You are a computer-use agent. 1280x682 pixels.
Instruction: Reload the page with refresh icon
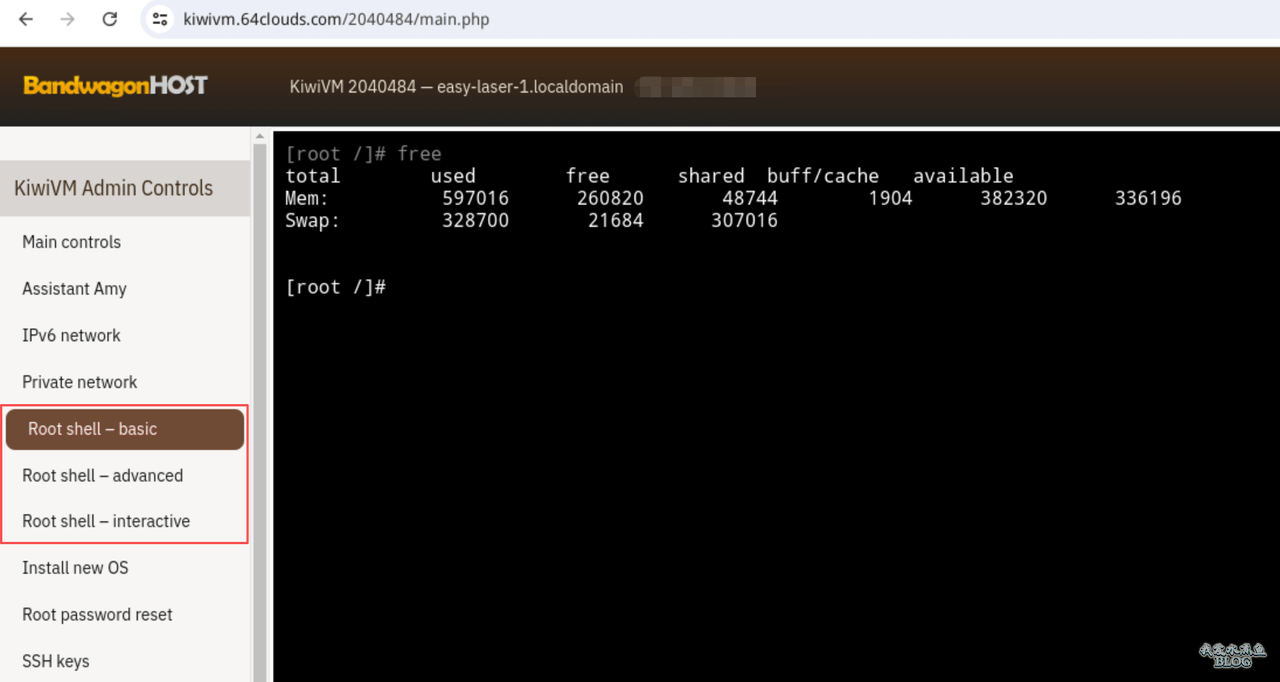click(110, 19)
